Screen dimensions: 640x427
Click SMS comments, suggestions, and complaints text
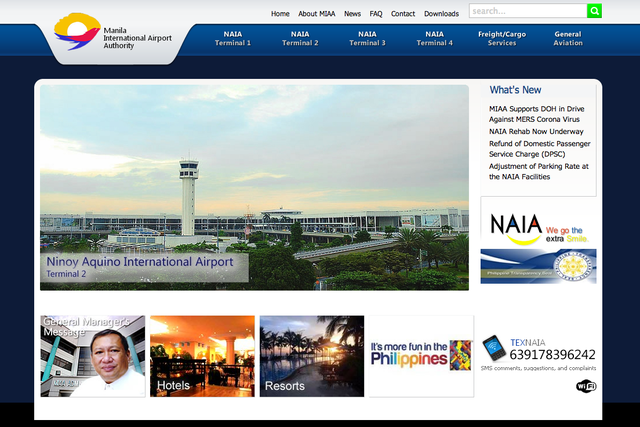coord(538,368)
